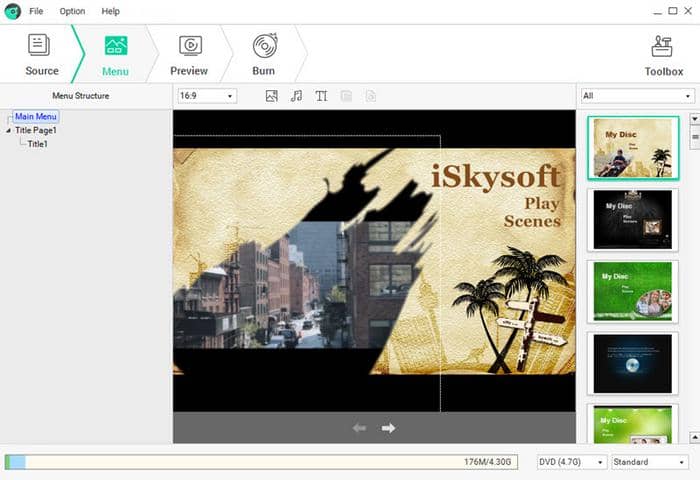Screen dimensions: 700x480
Task: Open the File menu
Action: point(36,11)
